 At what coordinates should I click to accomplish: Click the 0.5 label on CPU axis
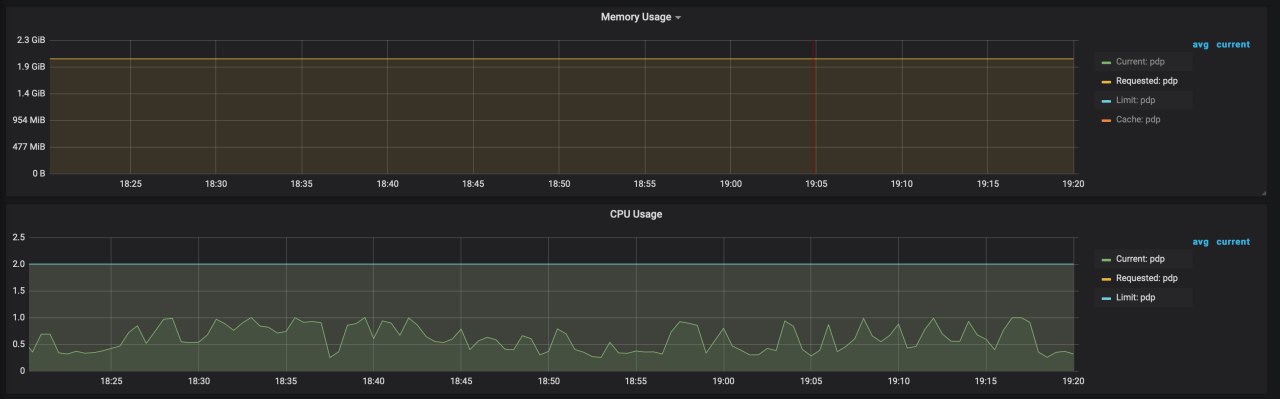point(18,344)
